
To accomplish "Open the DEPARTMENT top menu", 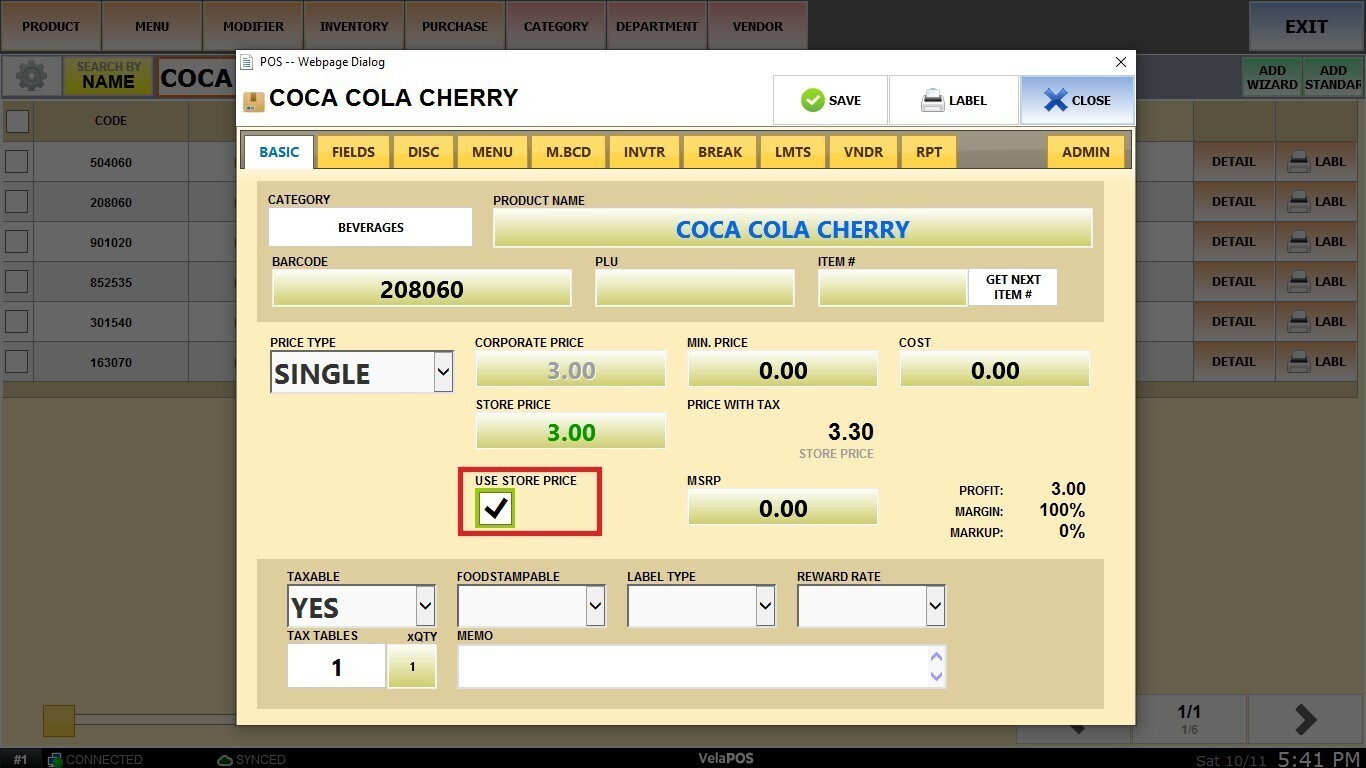I will point(657,27).
